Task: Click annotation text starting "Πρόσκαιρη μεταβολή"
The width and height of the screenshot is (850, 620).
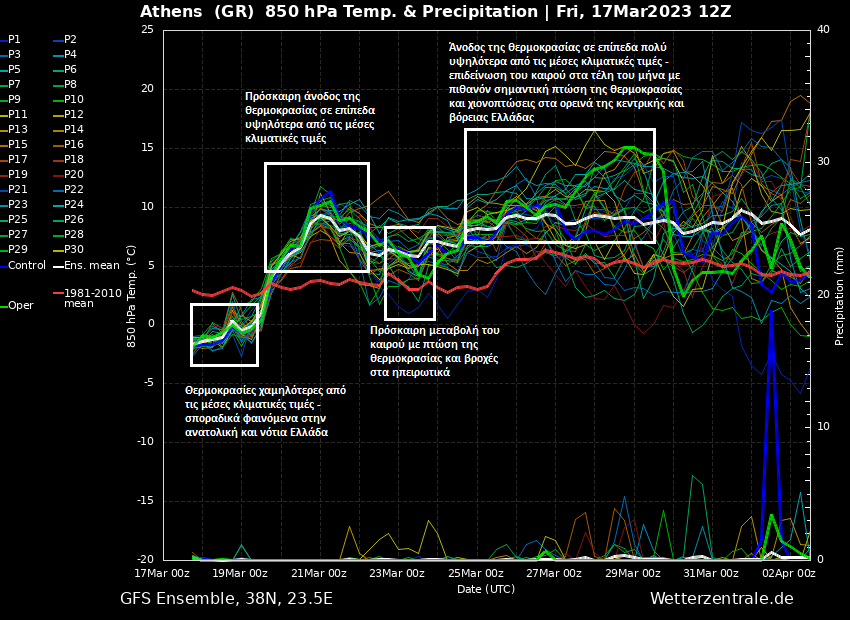Action: (x=434, y=351)
